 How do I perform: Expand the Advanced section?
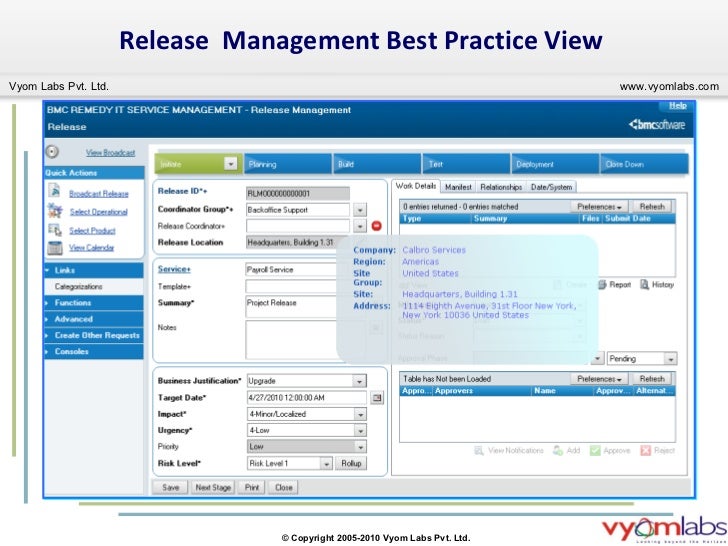[94, 319]
